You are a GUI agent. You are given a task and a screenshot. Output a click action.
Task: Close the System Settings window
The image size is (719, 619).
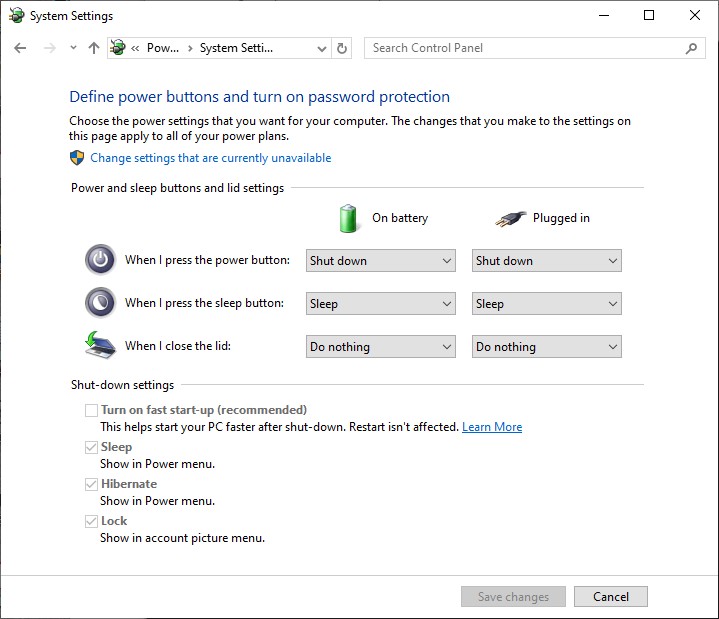(x=695, y=16)
